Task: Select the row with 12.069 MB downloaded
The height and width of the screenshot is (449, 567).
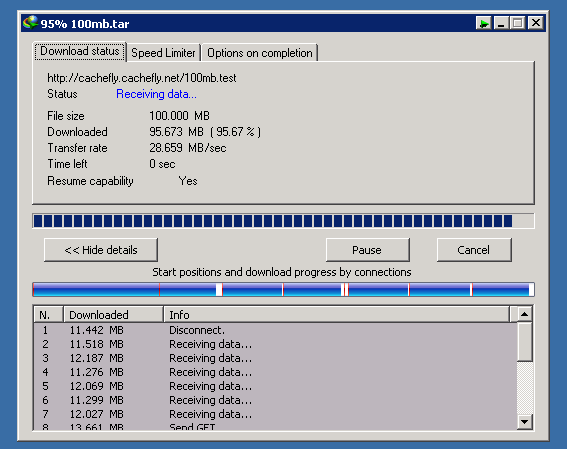Action: click(x=275, y=386)
